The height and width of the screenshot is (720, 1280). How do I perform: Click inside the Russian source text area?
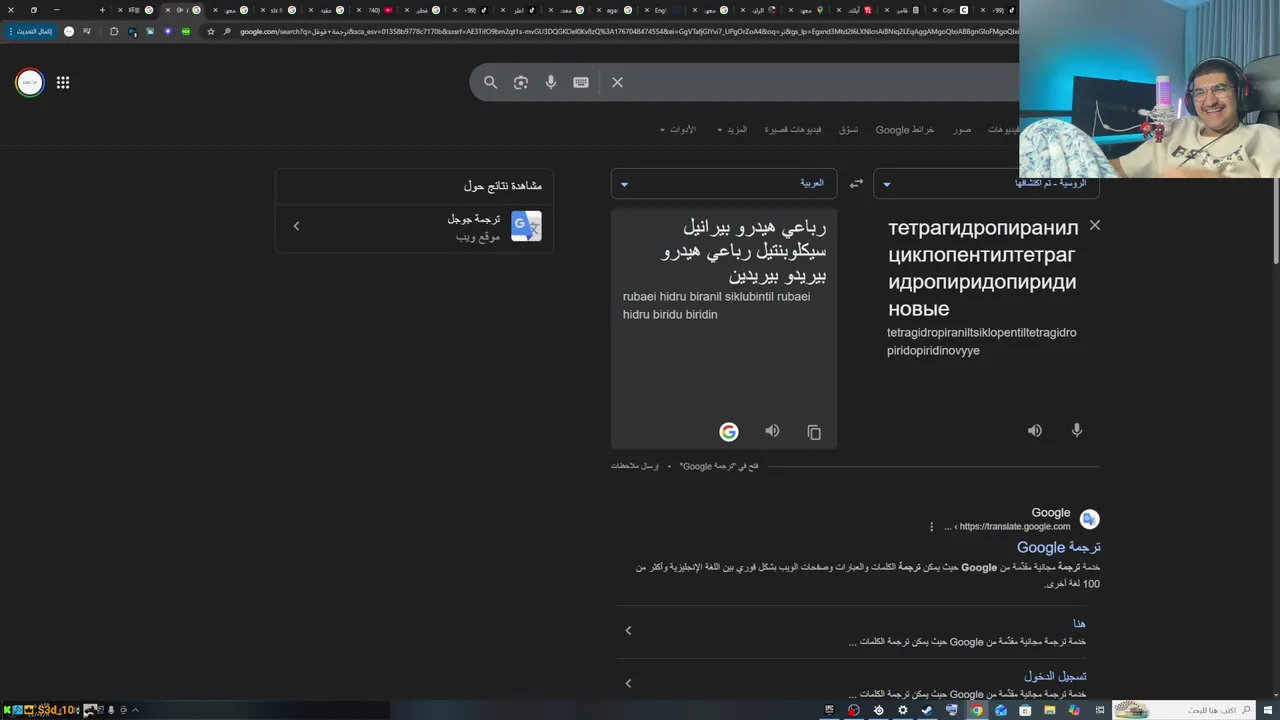click(982, 268)
